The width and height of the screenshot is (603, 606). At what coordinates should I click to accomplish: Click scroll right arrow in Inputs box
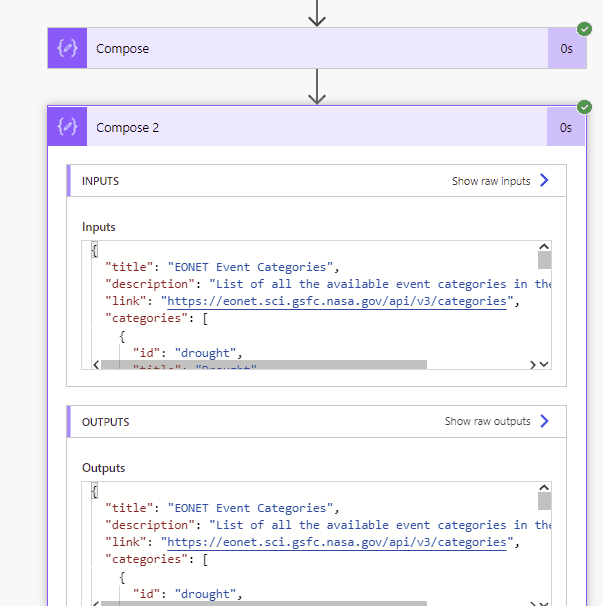[533, 364]
